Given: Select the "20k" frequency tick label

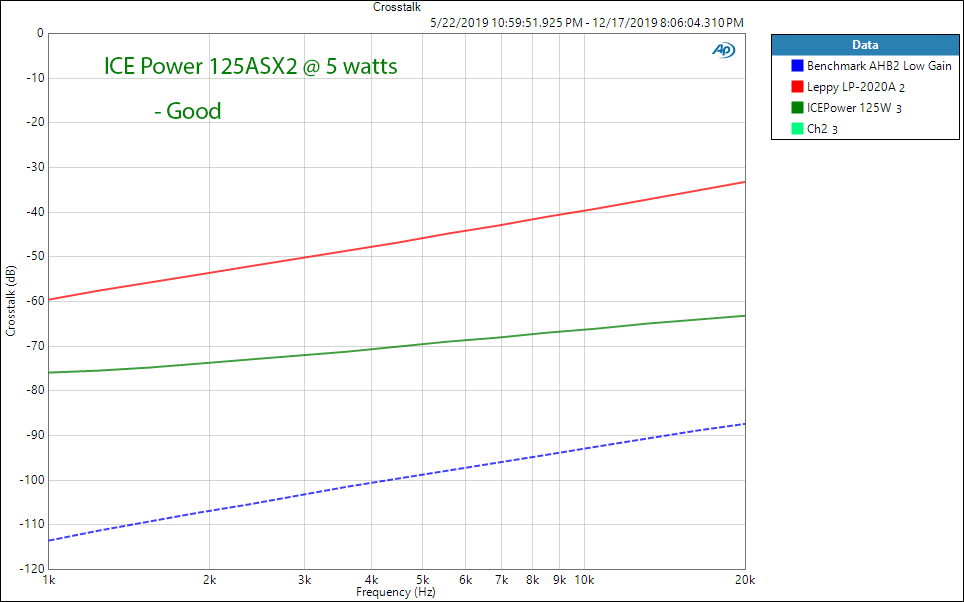Looking at the screenshot, I should point(745,580).
